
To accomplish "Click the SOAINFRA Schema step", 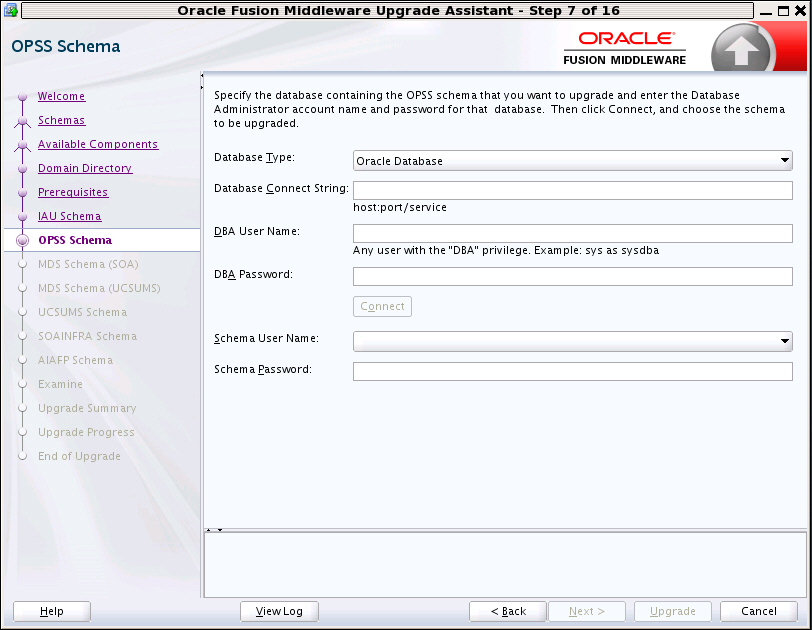I will pyautogui.click(x=88, y=336).
